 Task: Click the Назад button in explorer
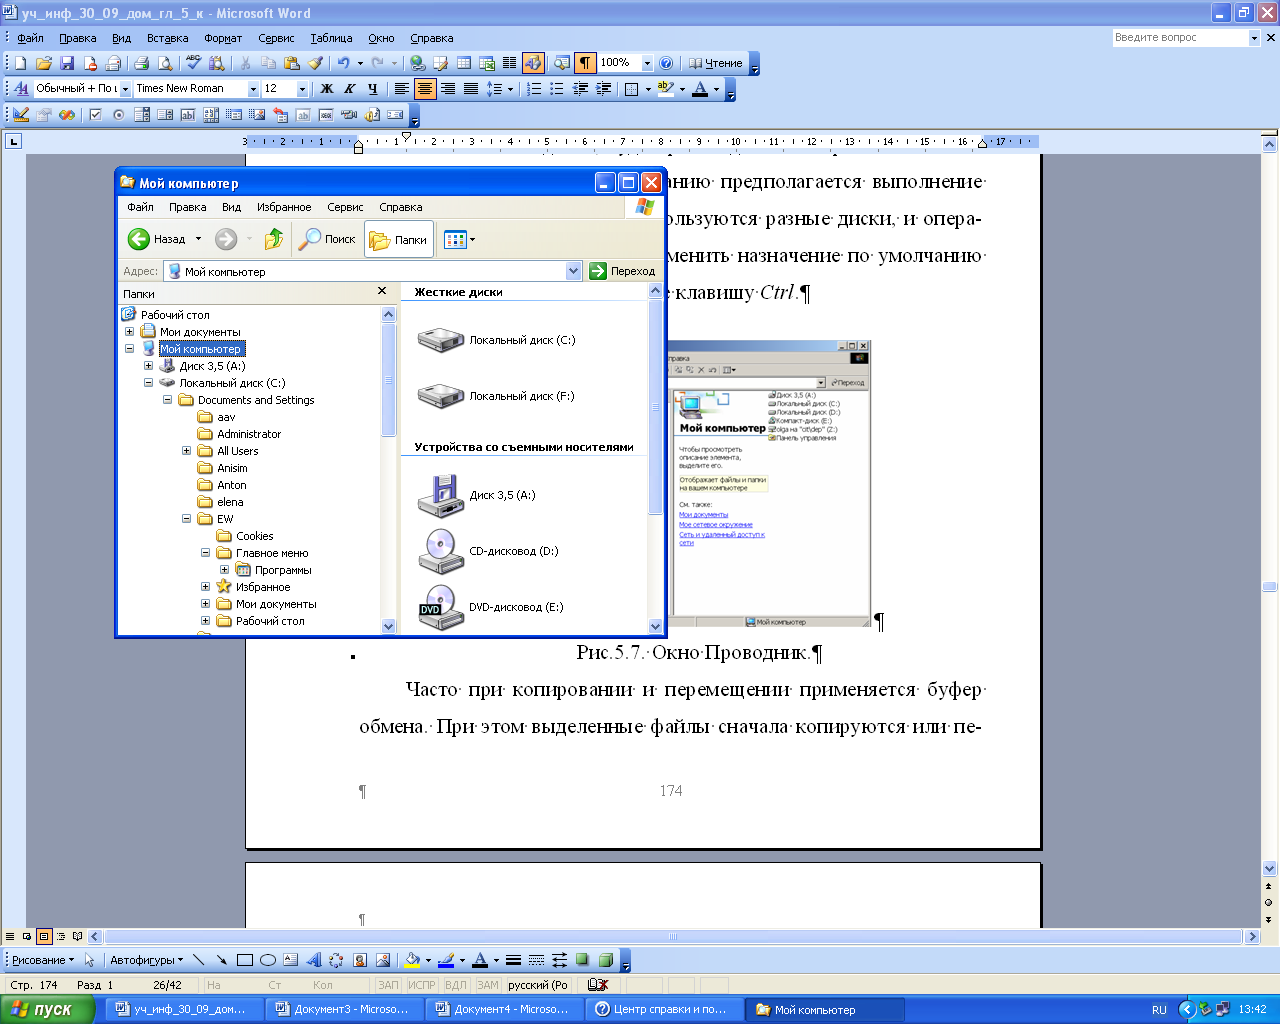pos(157,239)
